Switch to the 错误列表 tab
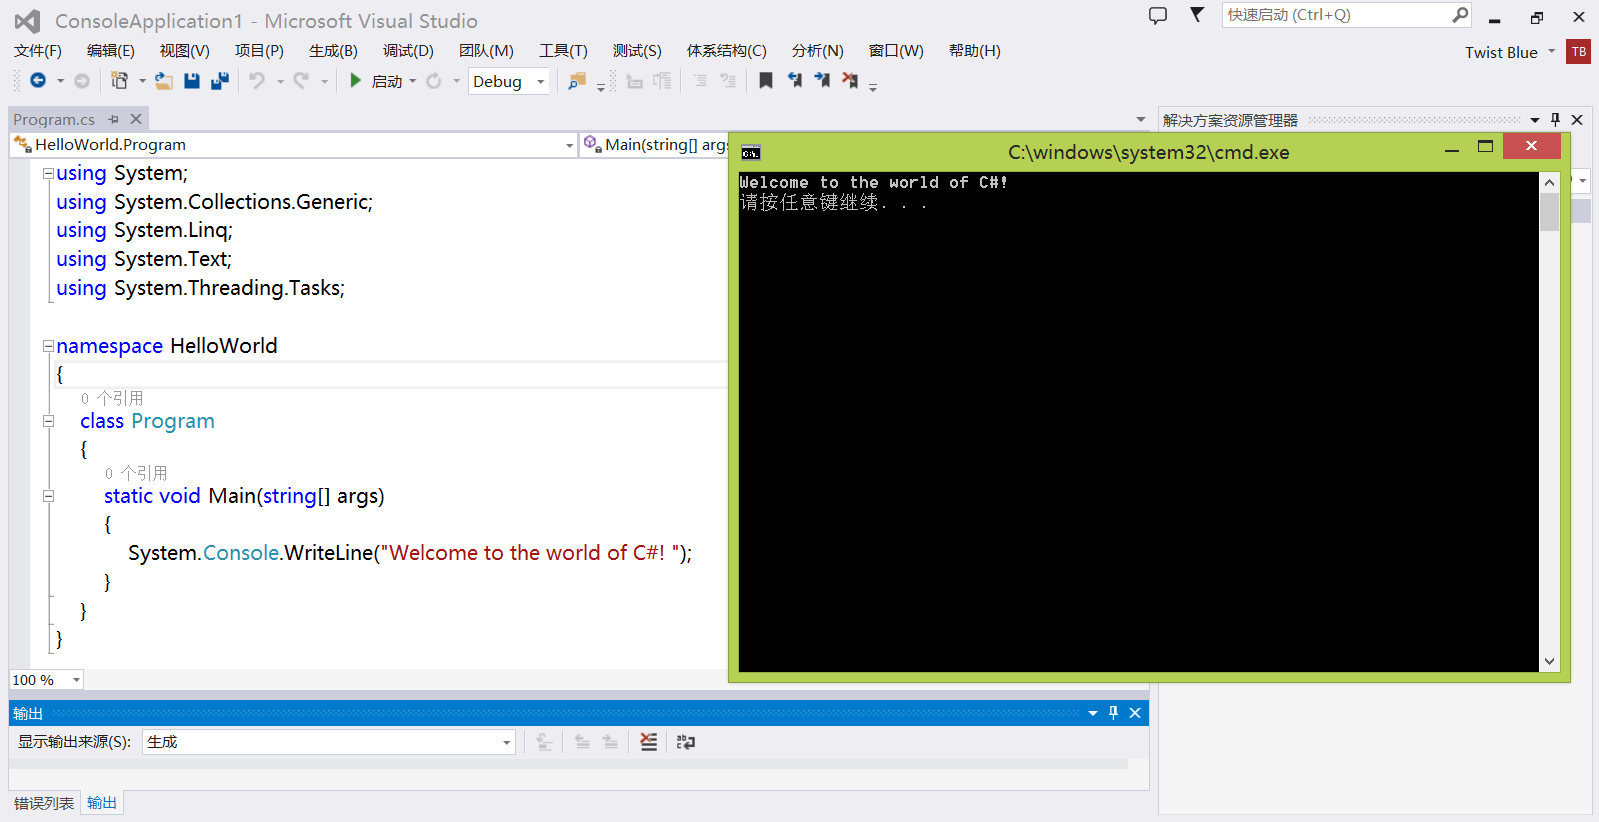This screenshot has height=822, width=1599. pos(44,803)
